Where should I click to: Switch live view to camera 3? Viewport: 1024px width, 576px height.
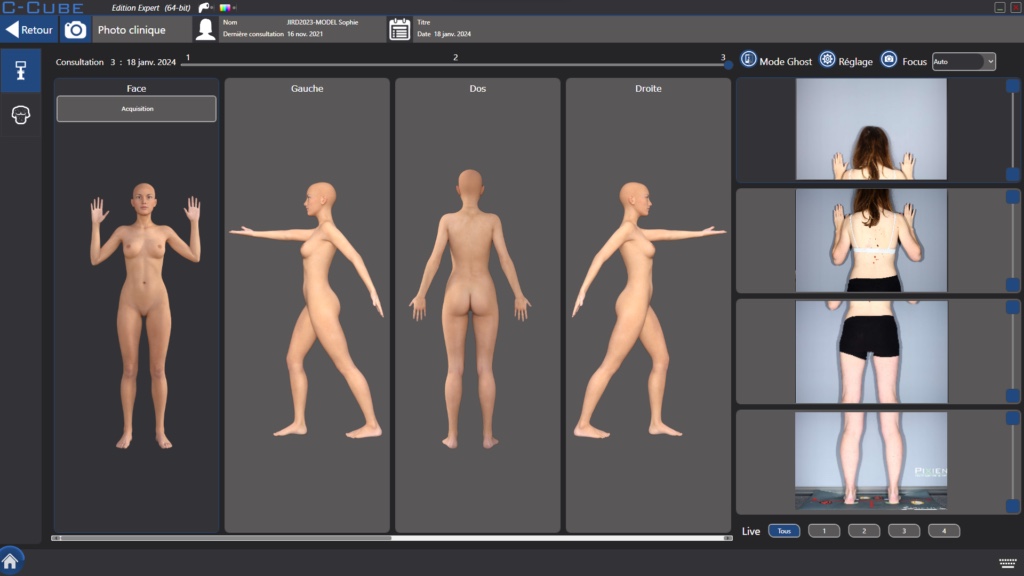(903, 531)
